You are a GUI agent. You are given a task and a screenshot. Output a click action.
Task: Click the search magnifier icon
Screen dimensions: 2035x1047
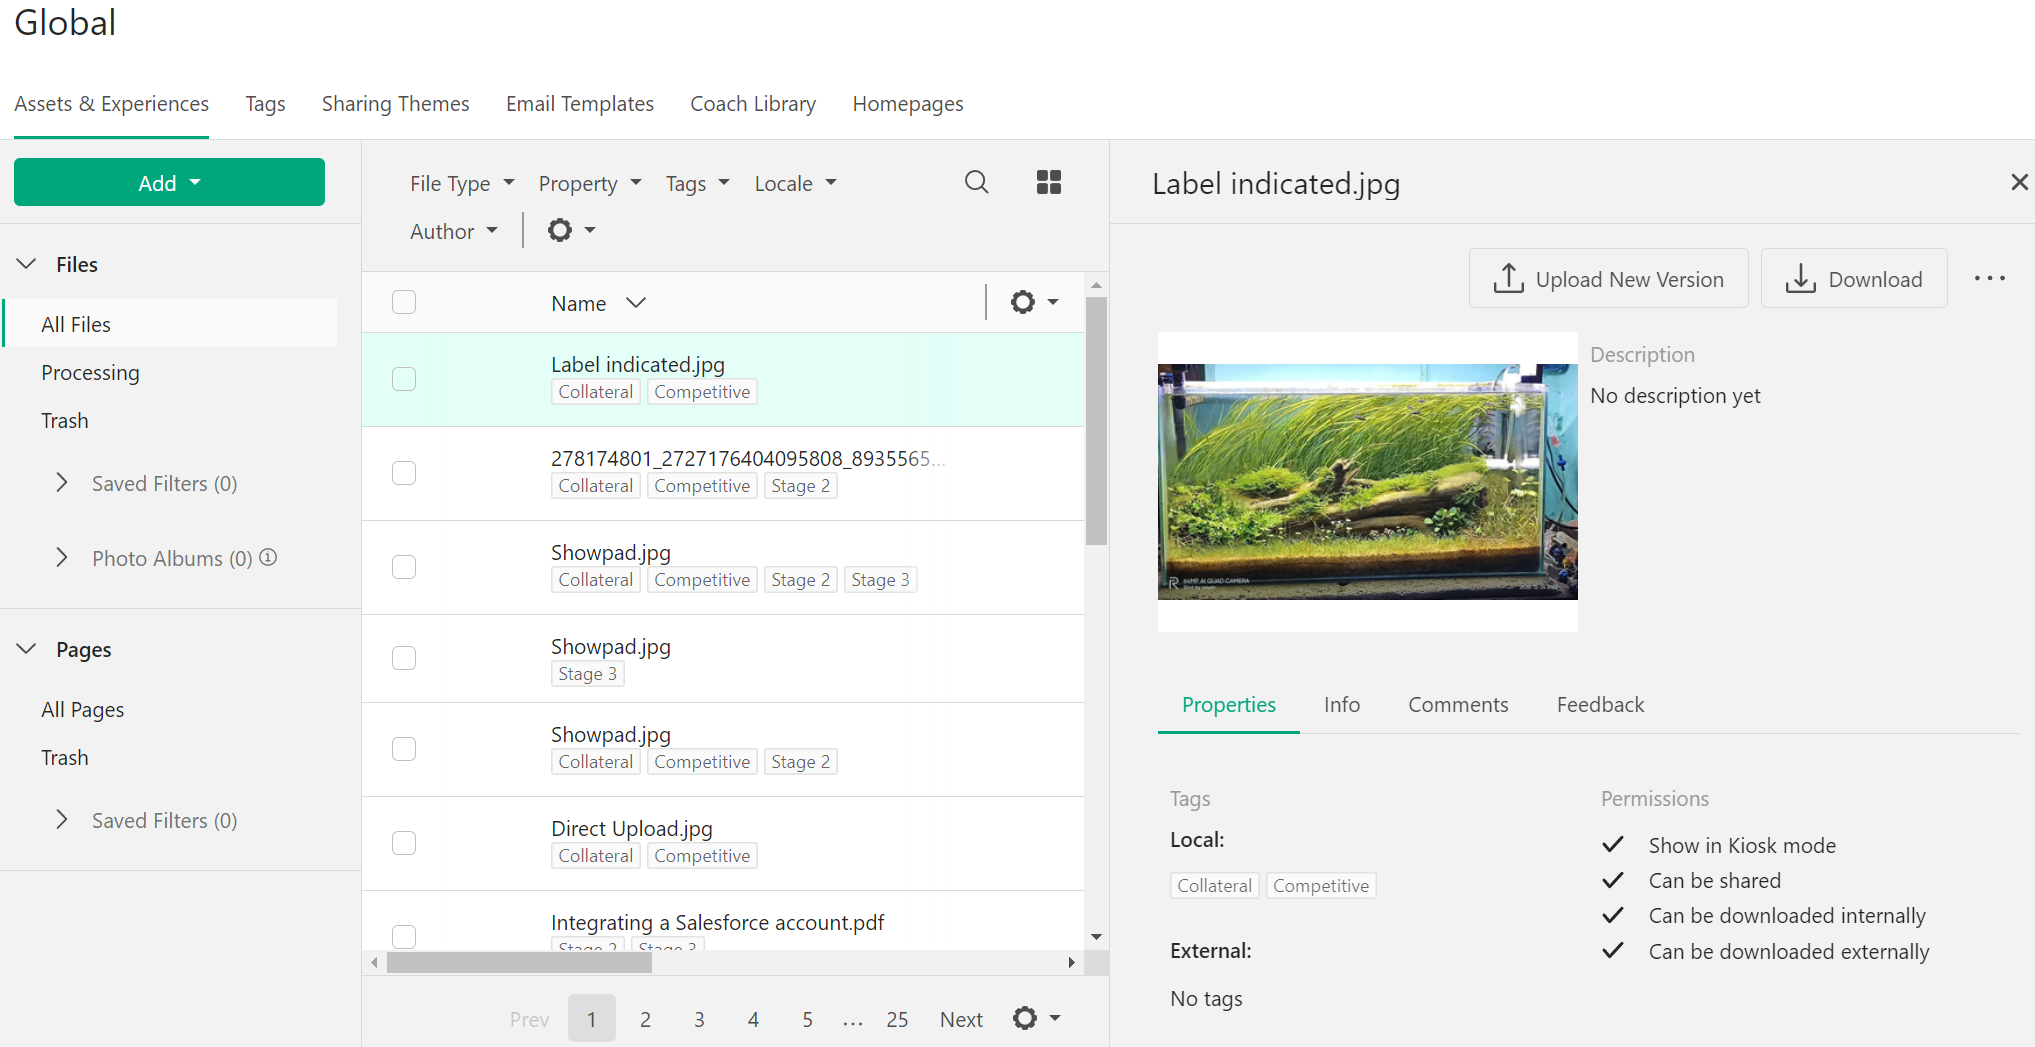tap(976, 182)
